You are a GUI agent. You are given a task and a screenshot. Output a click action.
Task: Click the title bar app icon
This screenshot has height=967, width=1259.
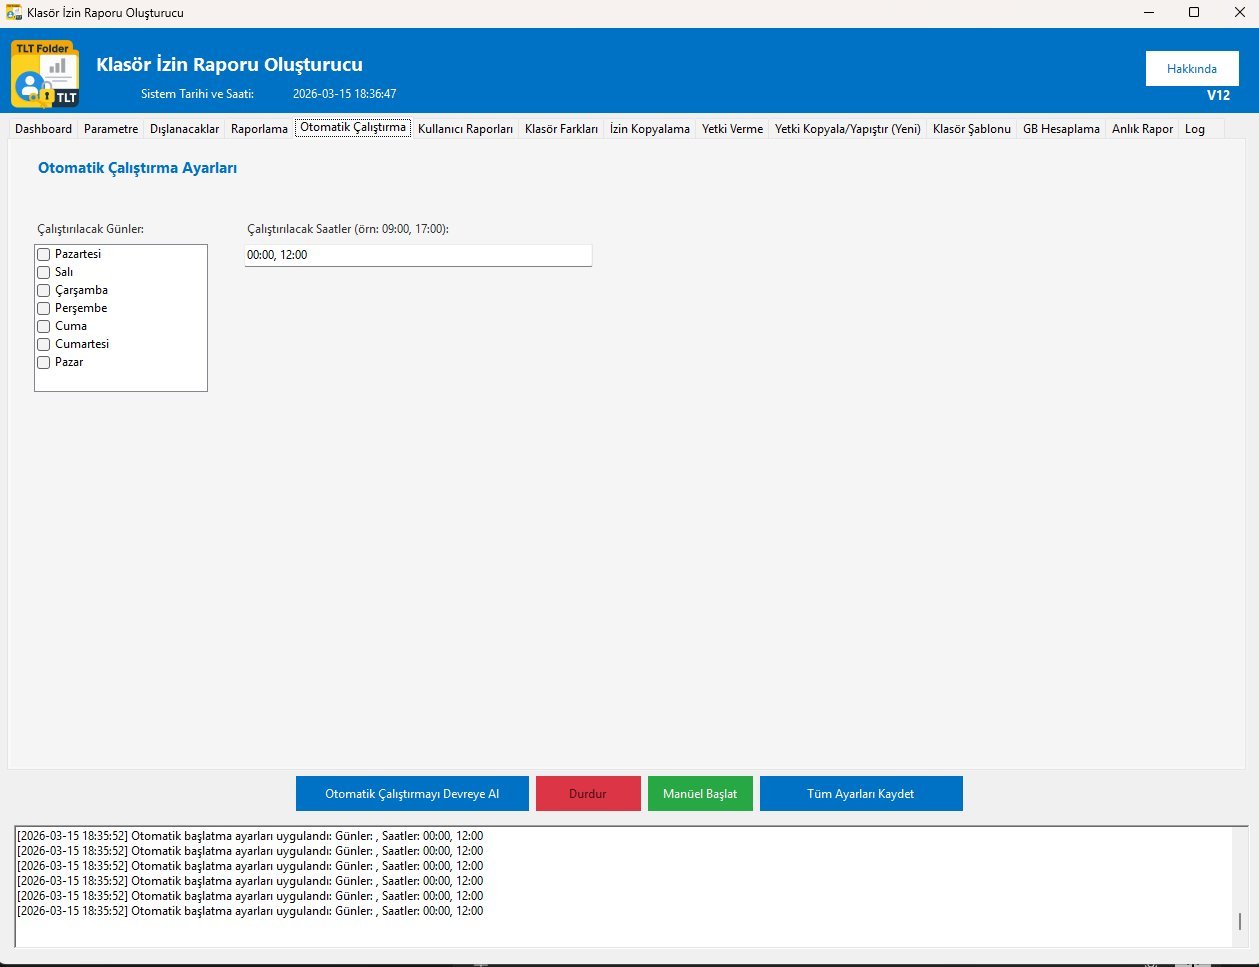point(14,13)
